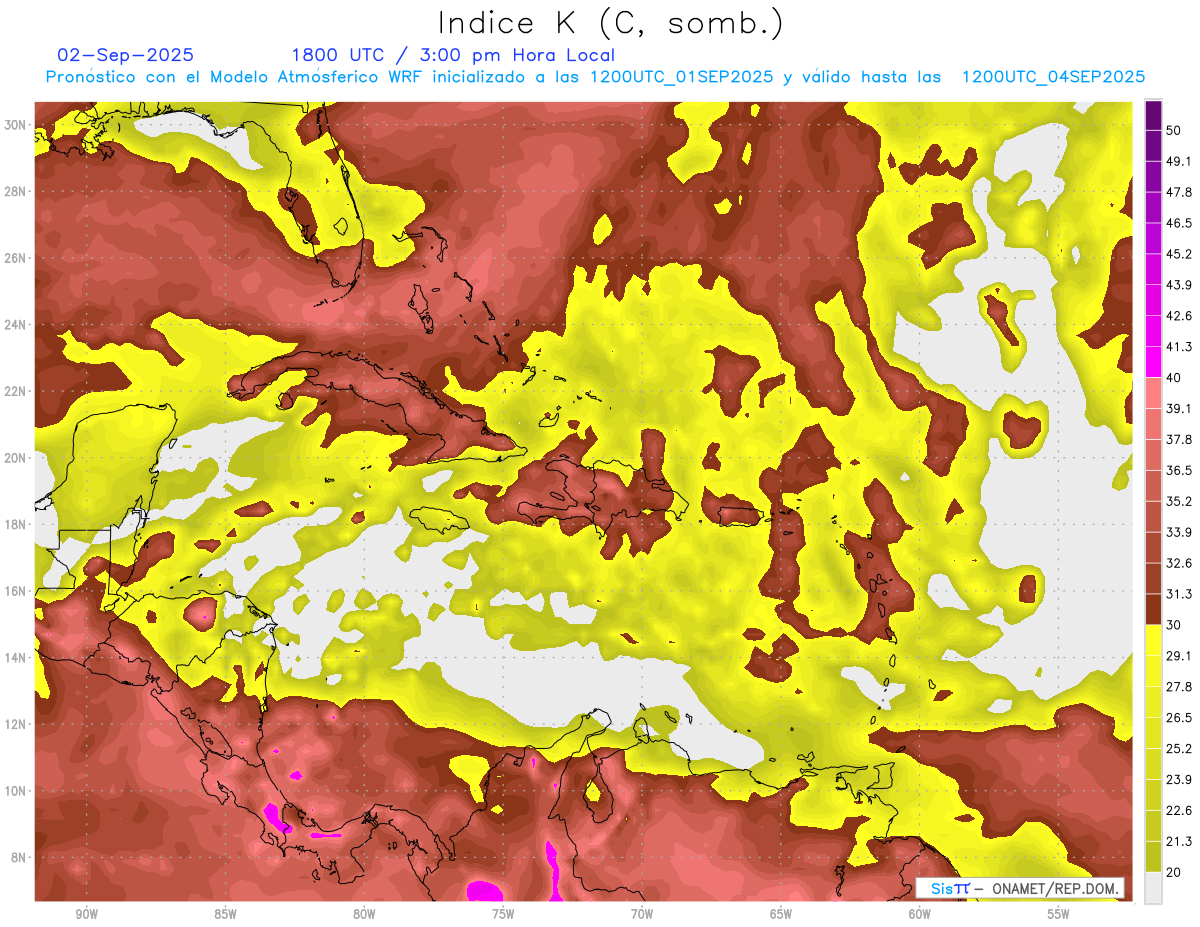Click the colorbar value '46.5'
This screenshot has width=1200, height=927.
pos(1179,224)
